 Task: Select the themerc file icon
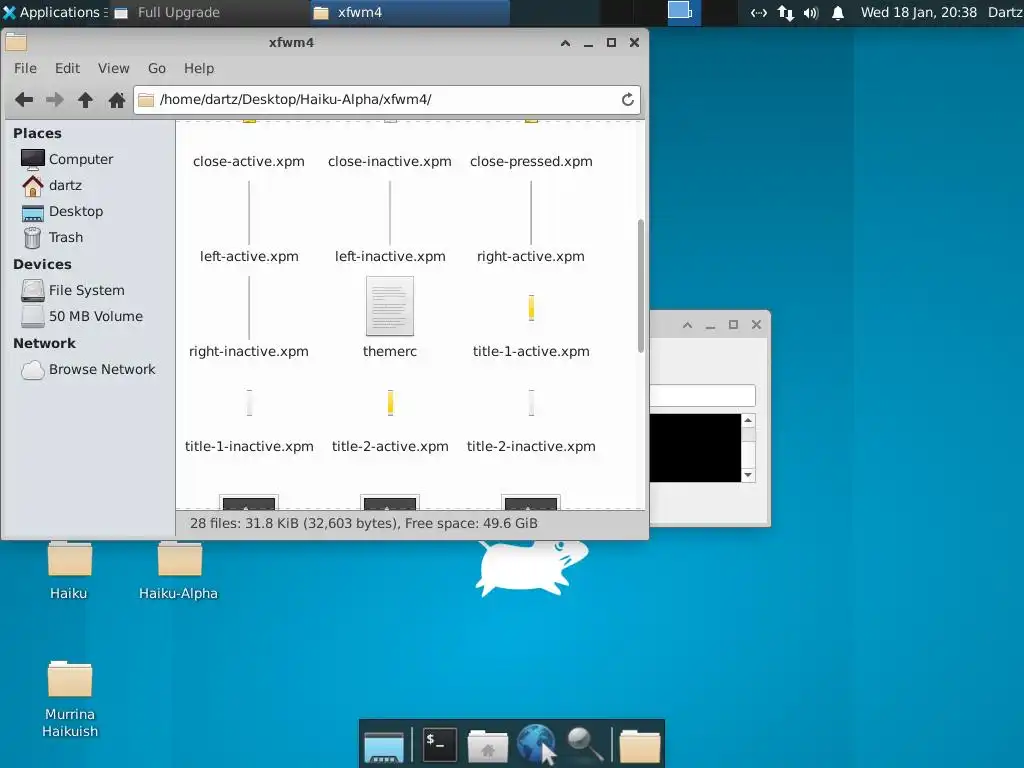point(390,306)
